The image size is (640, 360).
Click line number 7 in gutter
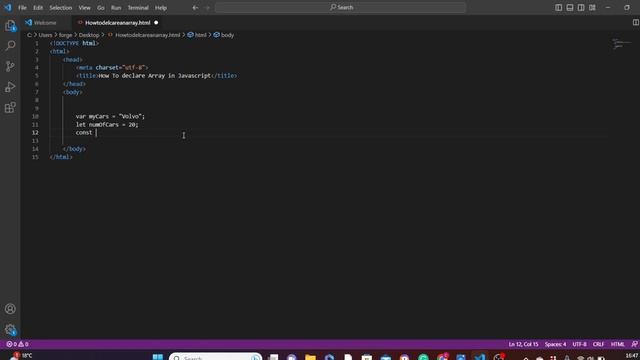37,92
